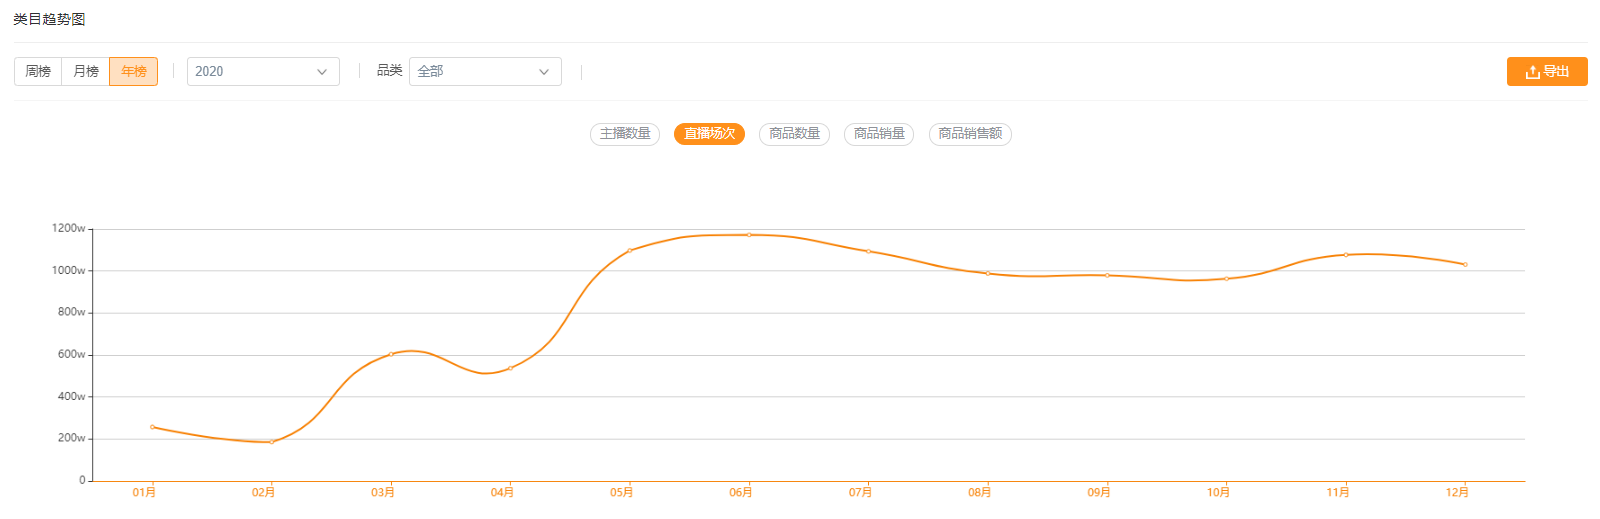Click the 06月 peak data point
The height and width of the screenshot is (519, 1600).
click(749, 235)
